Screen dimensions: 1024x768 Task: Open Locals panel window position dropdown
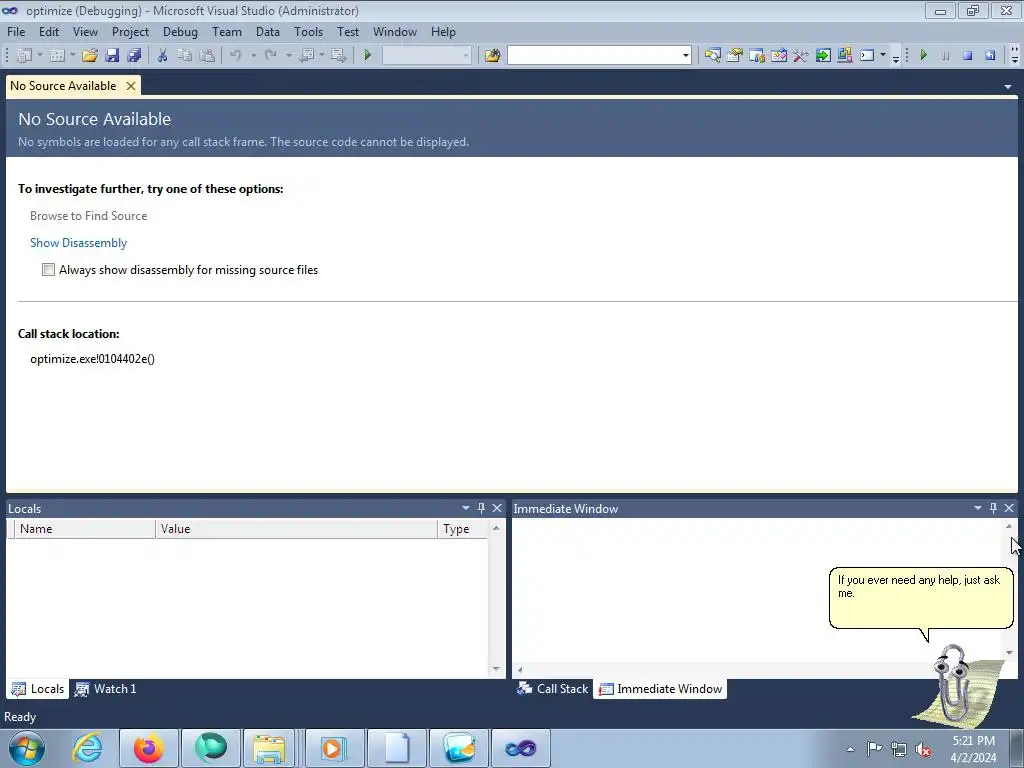(x=466, y=508)
